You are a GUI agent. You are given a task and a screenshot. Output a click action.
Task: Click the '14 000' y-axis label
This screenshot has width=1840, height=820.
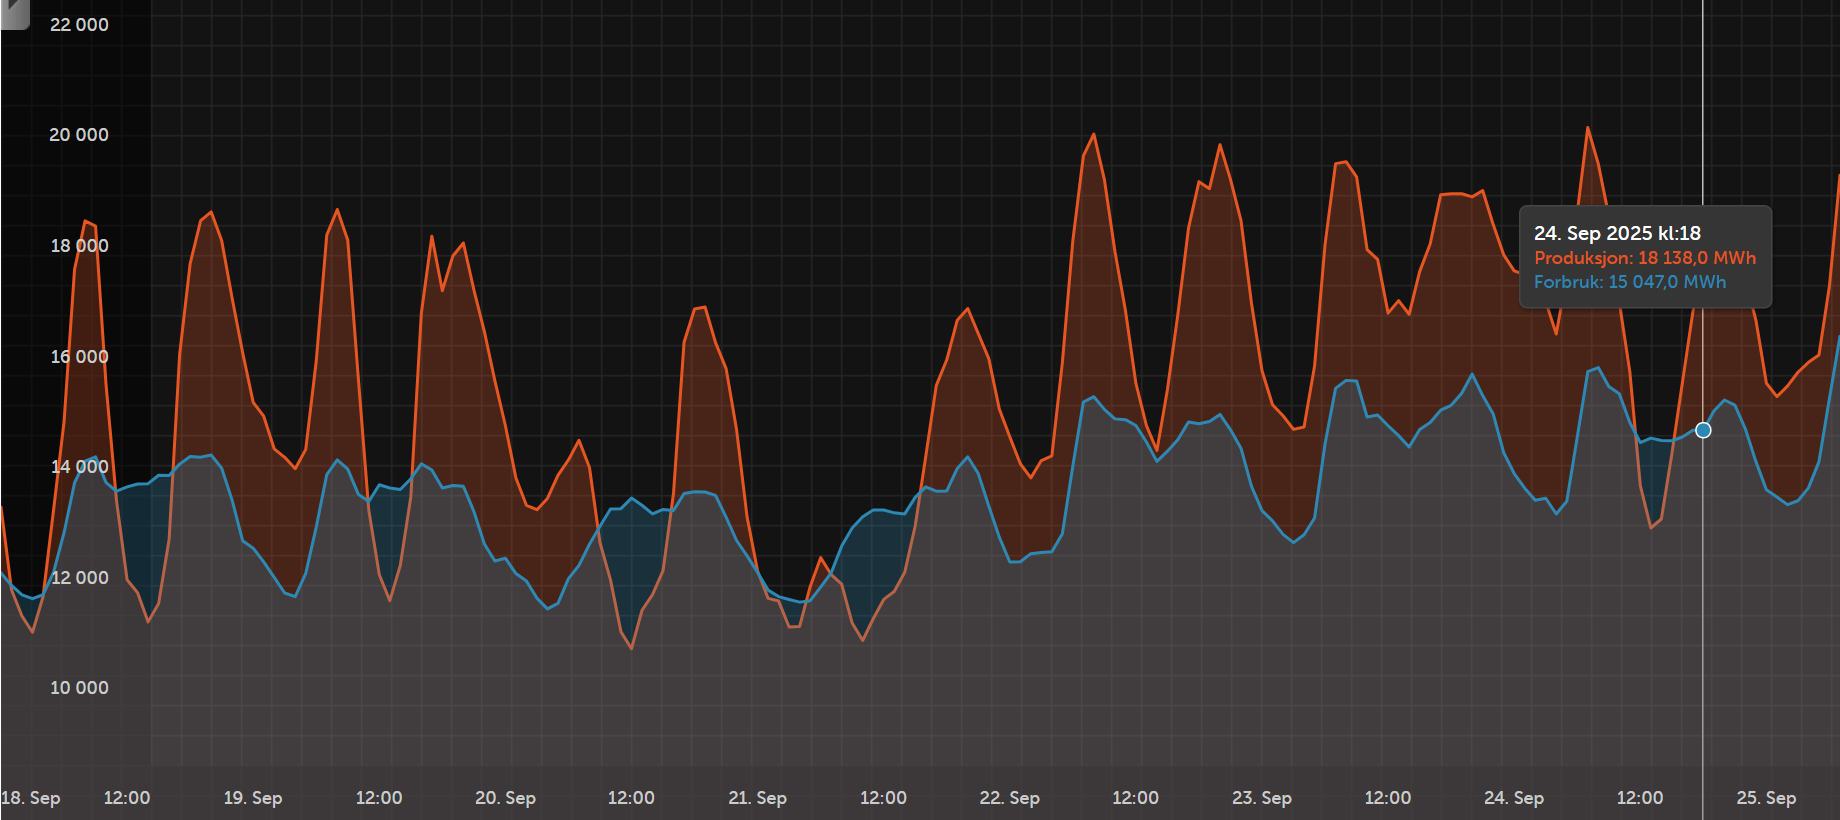(x=79, y=467)
